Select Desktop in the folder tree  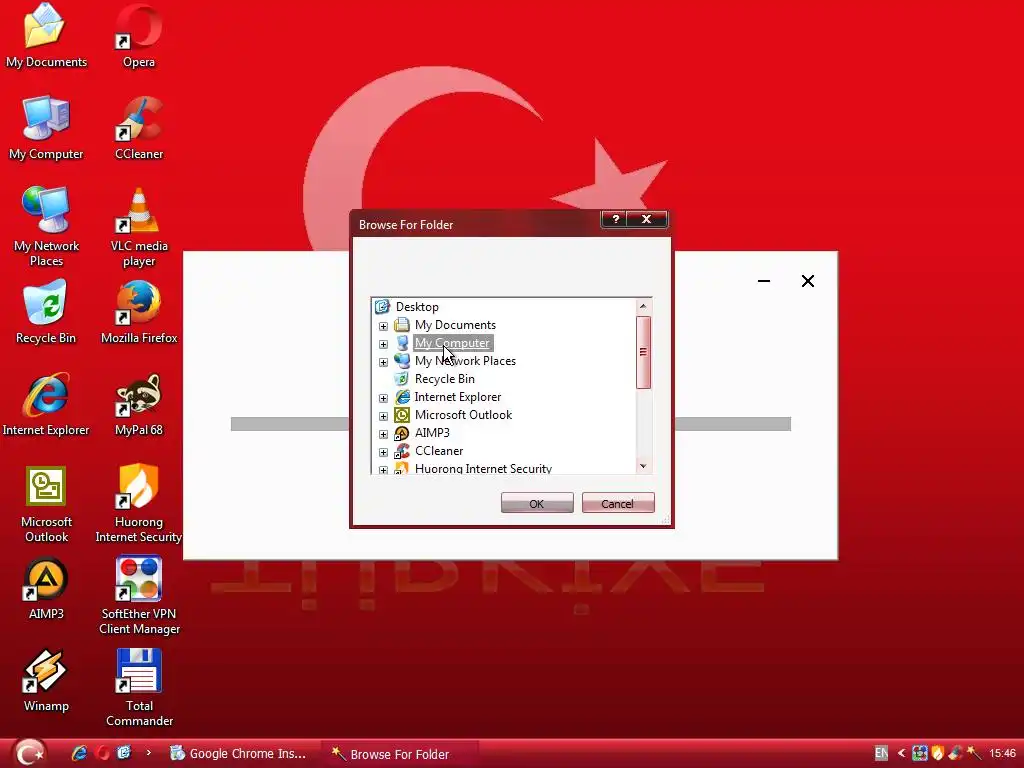417,307
